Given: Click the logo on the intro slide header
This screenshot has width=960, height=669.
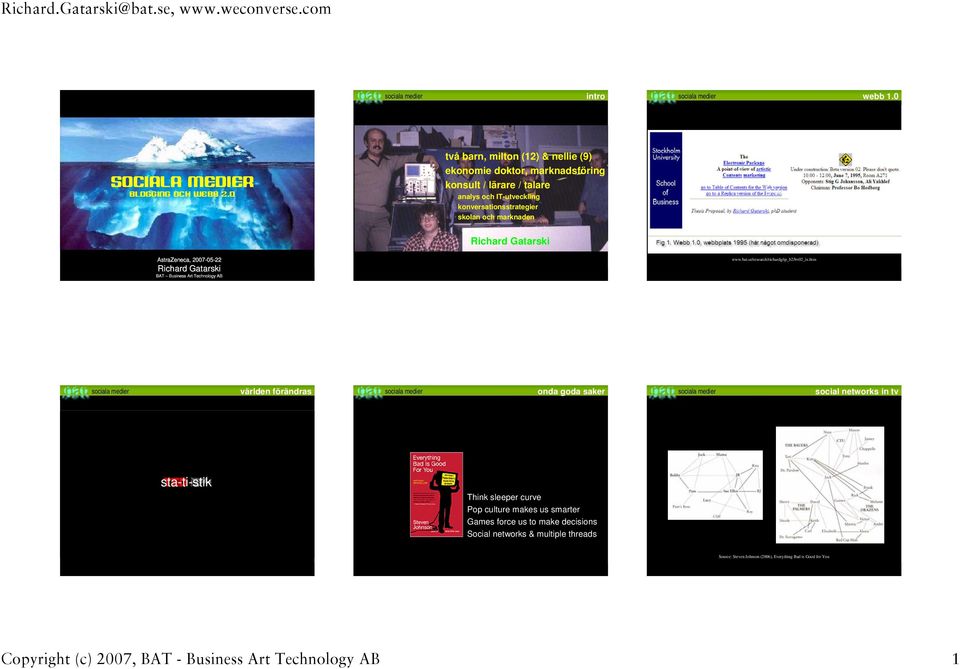Looking at the screenshot, I should pos(369,97).
